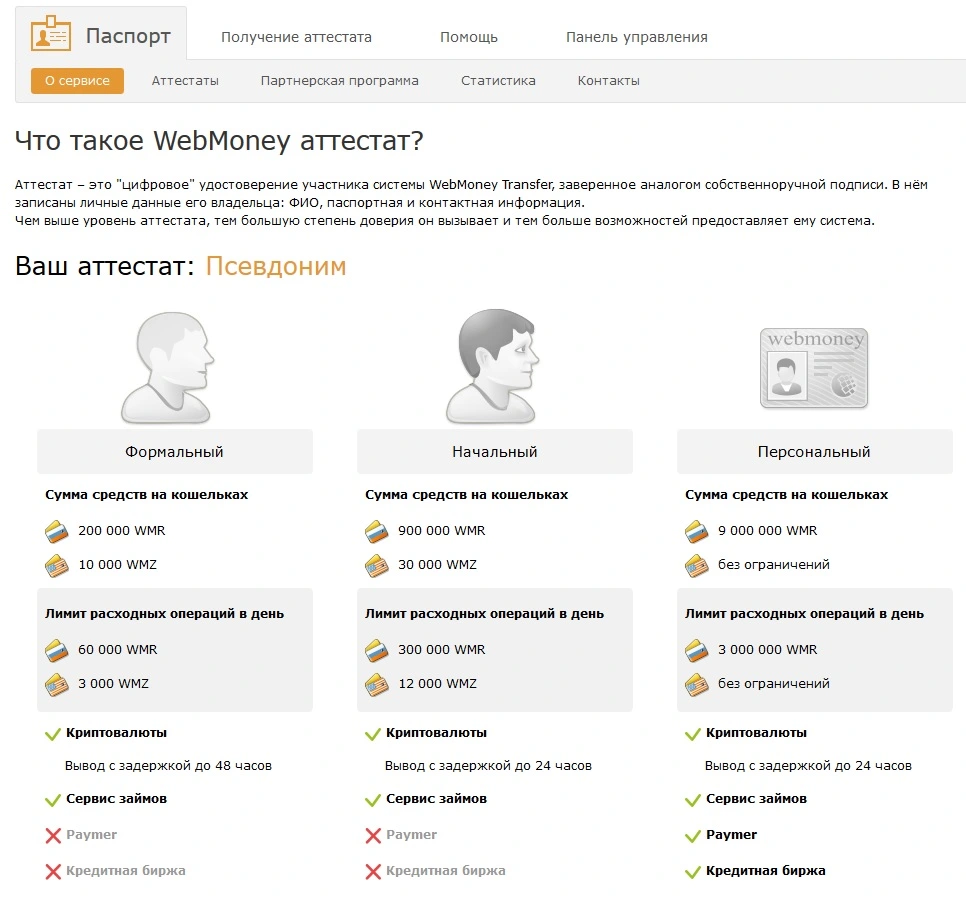Click red cross next to Формальный Paymer
The height and width of the screenshot is (900, 966).
(53, 836)
